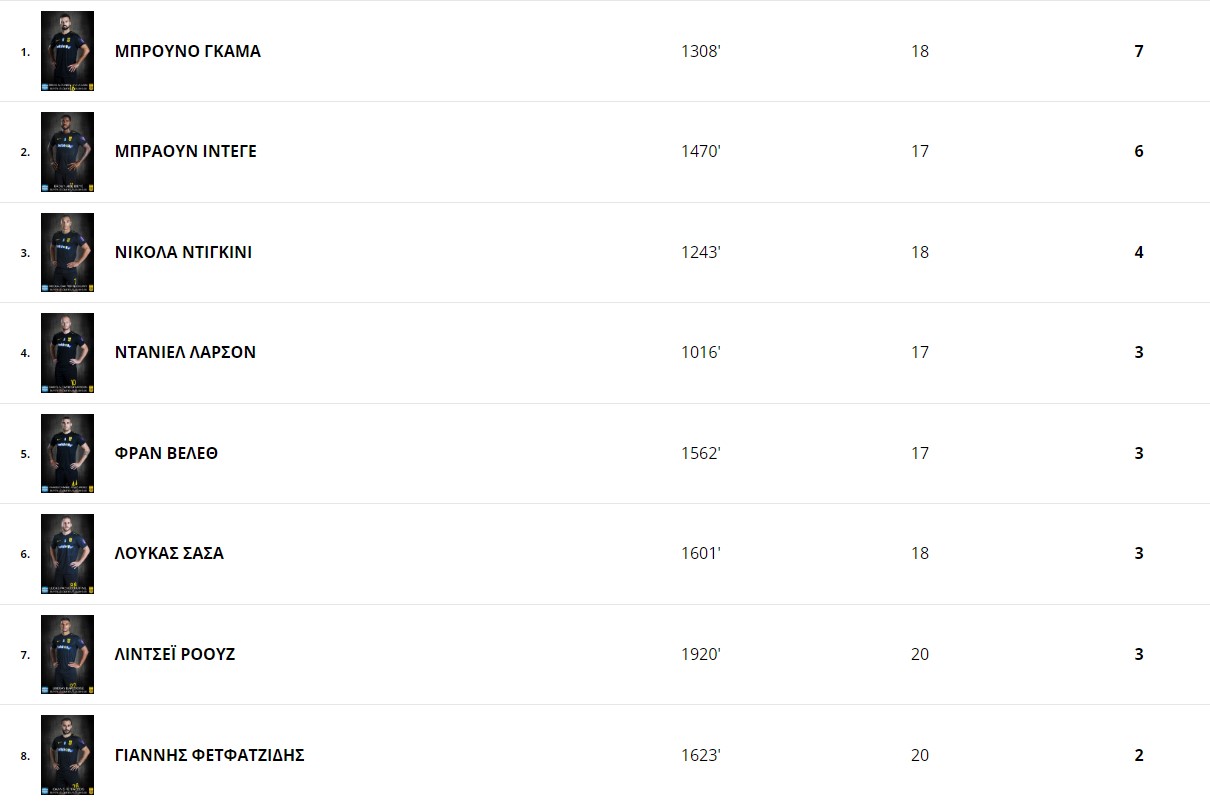Click Ντάνιελ Λάρσον player photo
Viewport: 1210px width, 805px height.
[67, 353]
